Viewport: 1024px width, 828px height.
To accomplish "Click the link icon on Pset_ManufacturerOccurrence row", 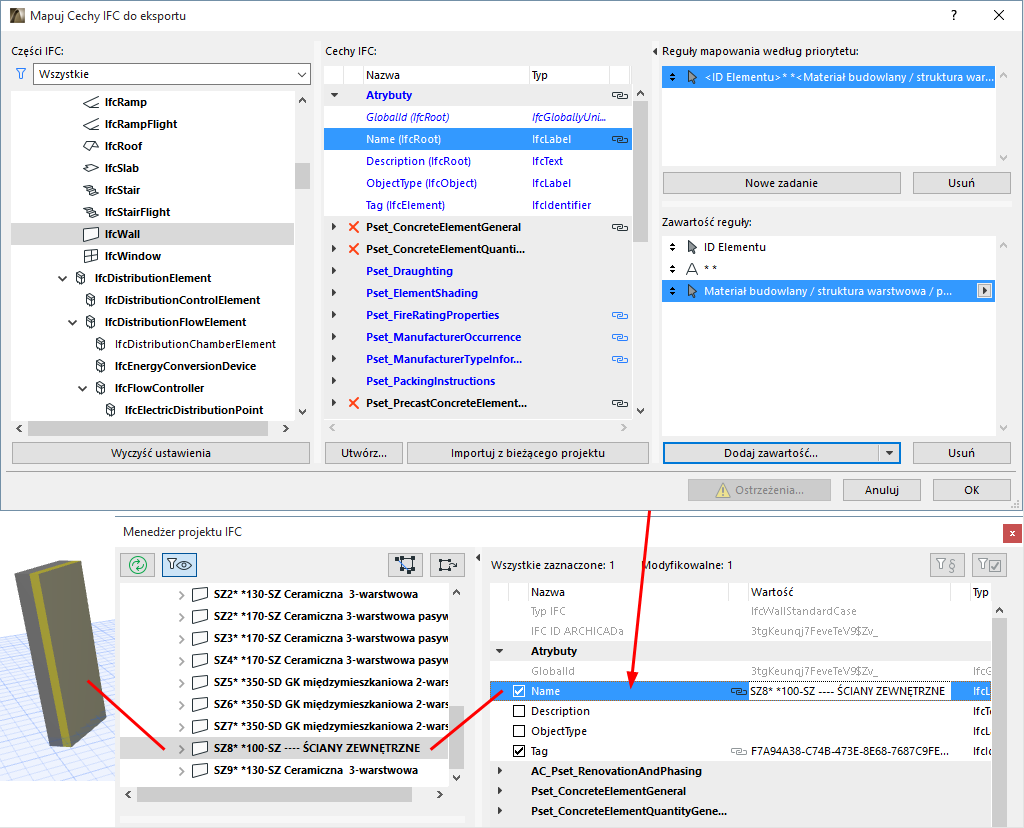I will tap(619, 338).
